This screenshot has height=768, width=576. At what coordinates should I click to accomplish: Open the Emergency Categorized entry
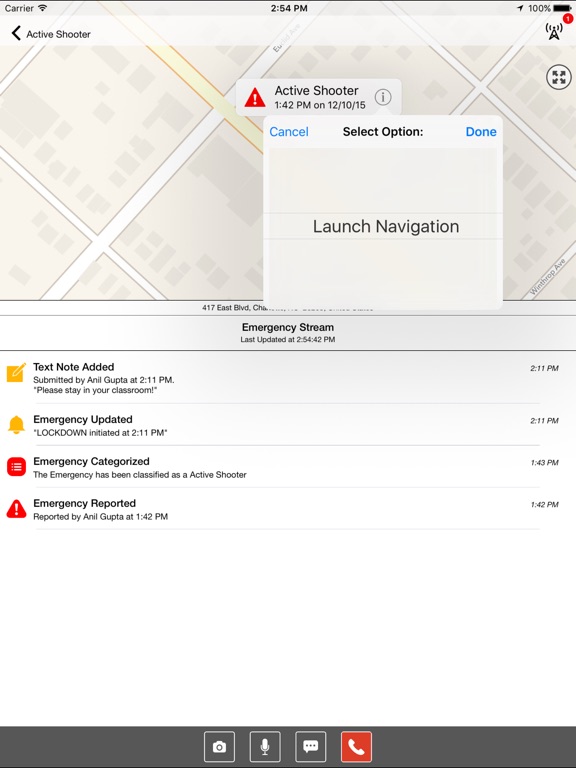click(288, 467)
